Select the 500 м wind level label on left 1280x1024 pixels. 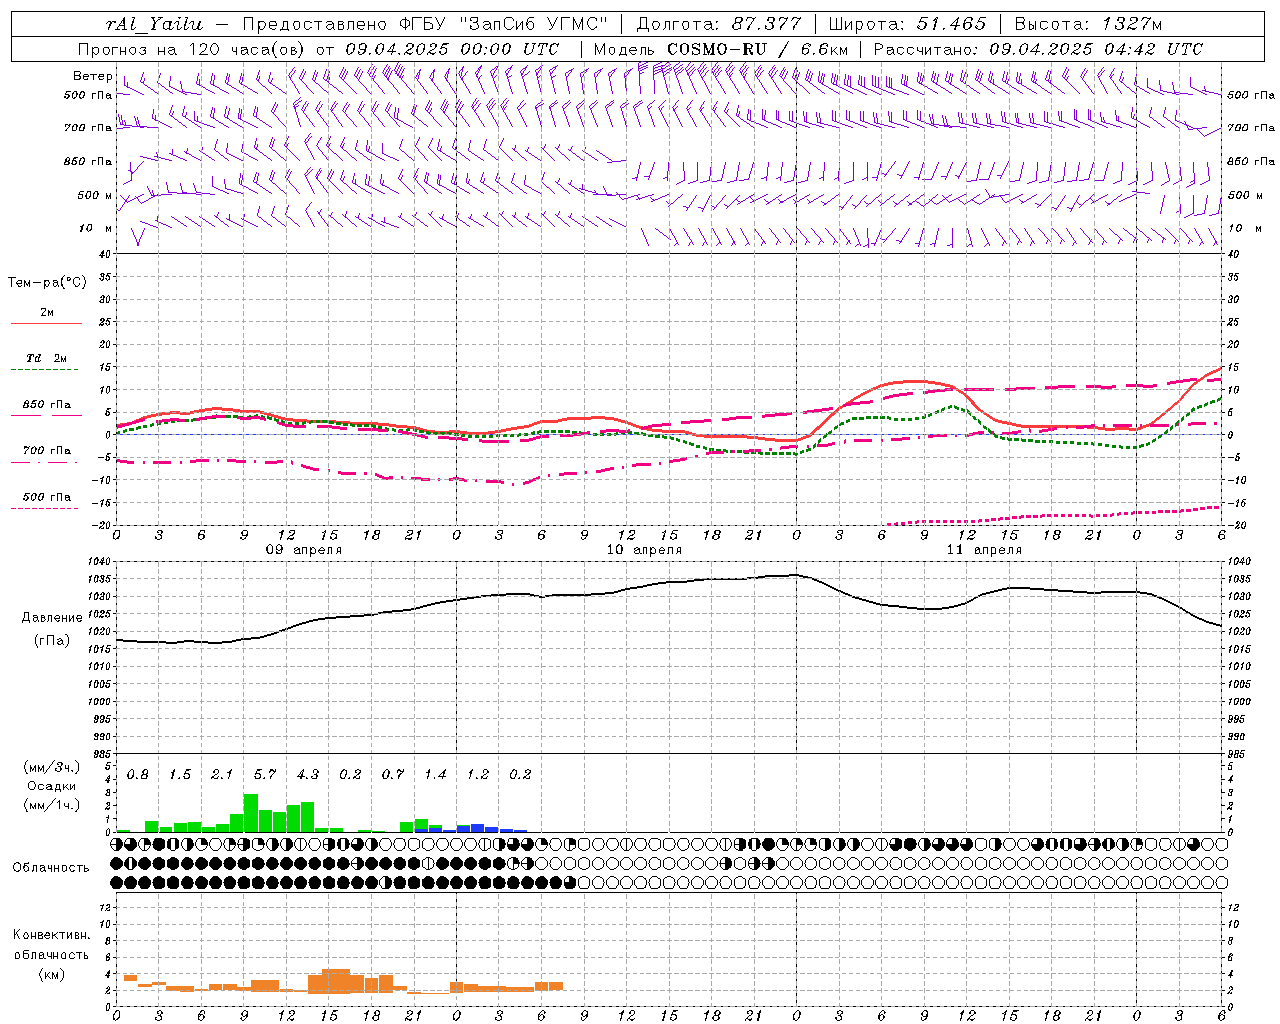95,195
